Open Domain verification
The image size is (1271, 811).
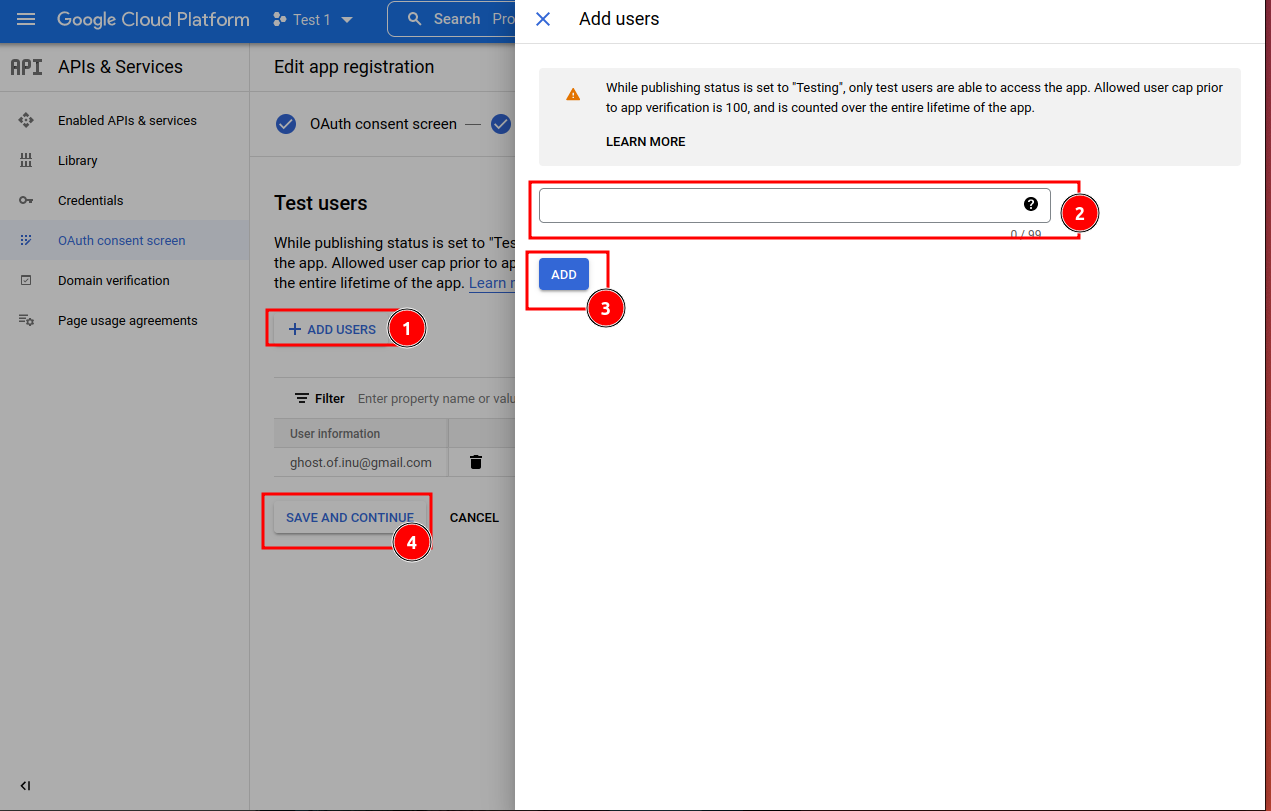(113, 280)
